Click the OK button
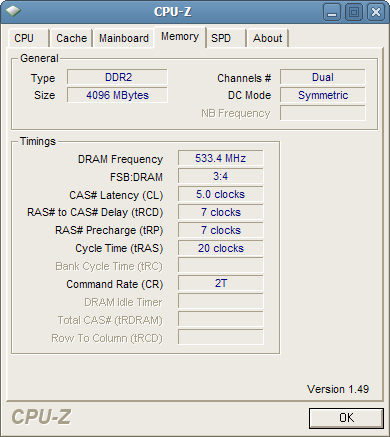 click(346, 418)
